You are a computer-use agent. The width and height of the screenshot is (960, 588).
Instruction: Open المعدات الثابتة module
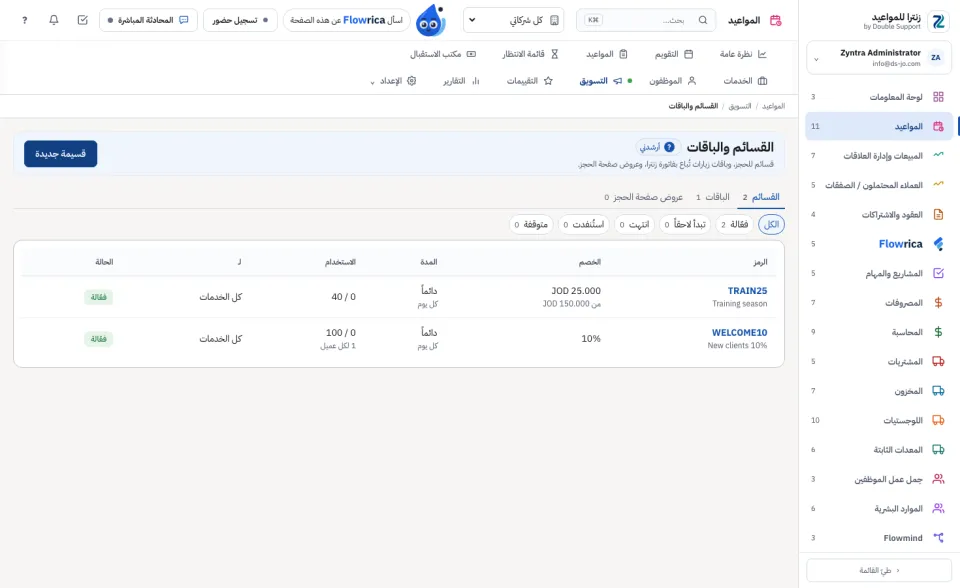tap(879, 450)
